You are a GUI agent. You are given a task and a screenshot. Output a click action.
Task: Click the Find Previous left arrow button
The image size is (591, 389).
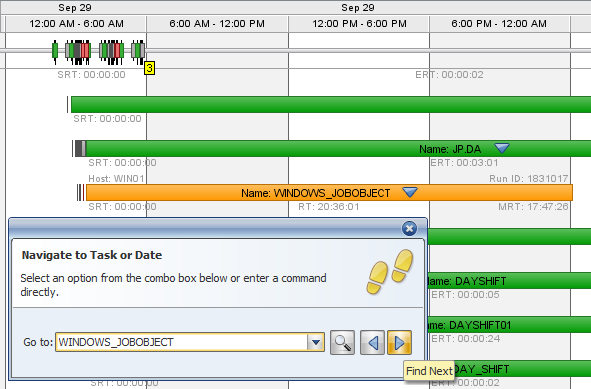tap(372, 342)
